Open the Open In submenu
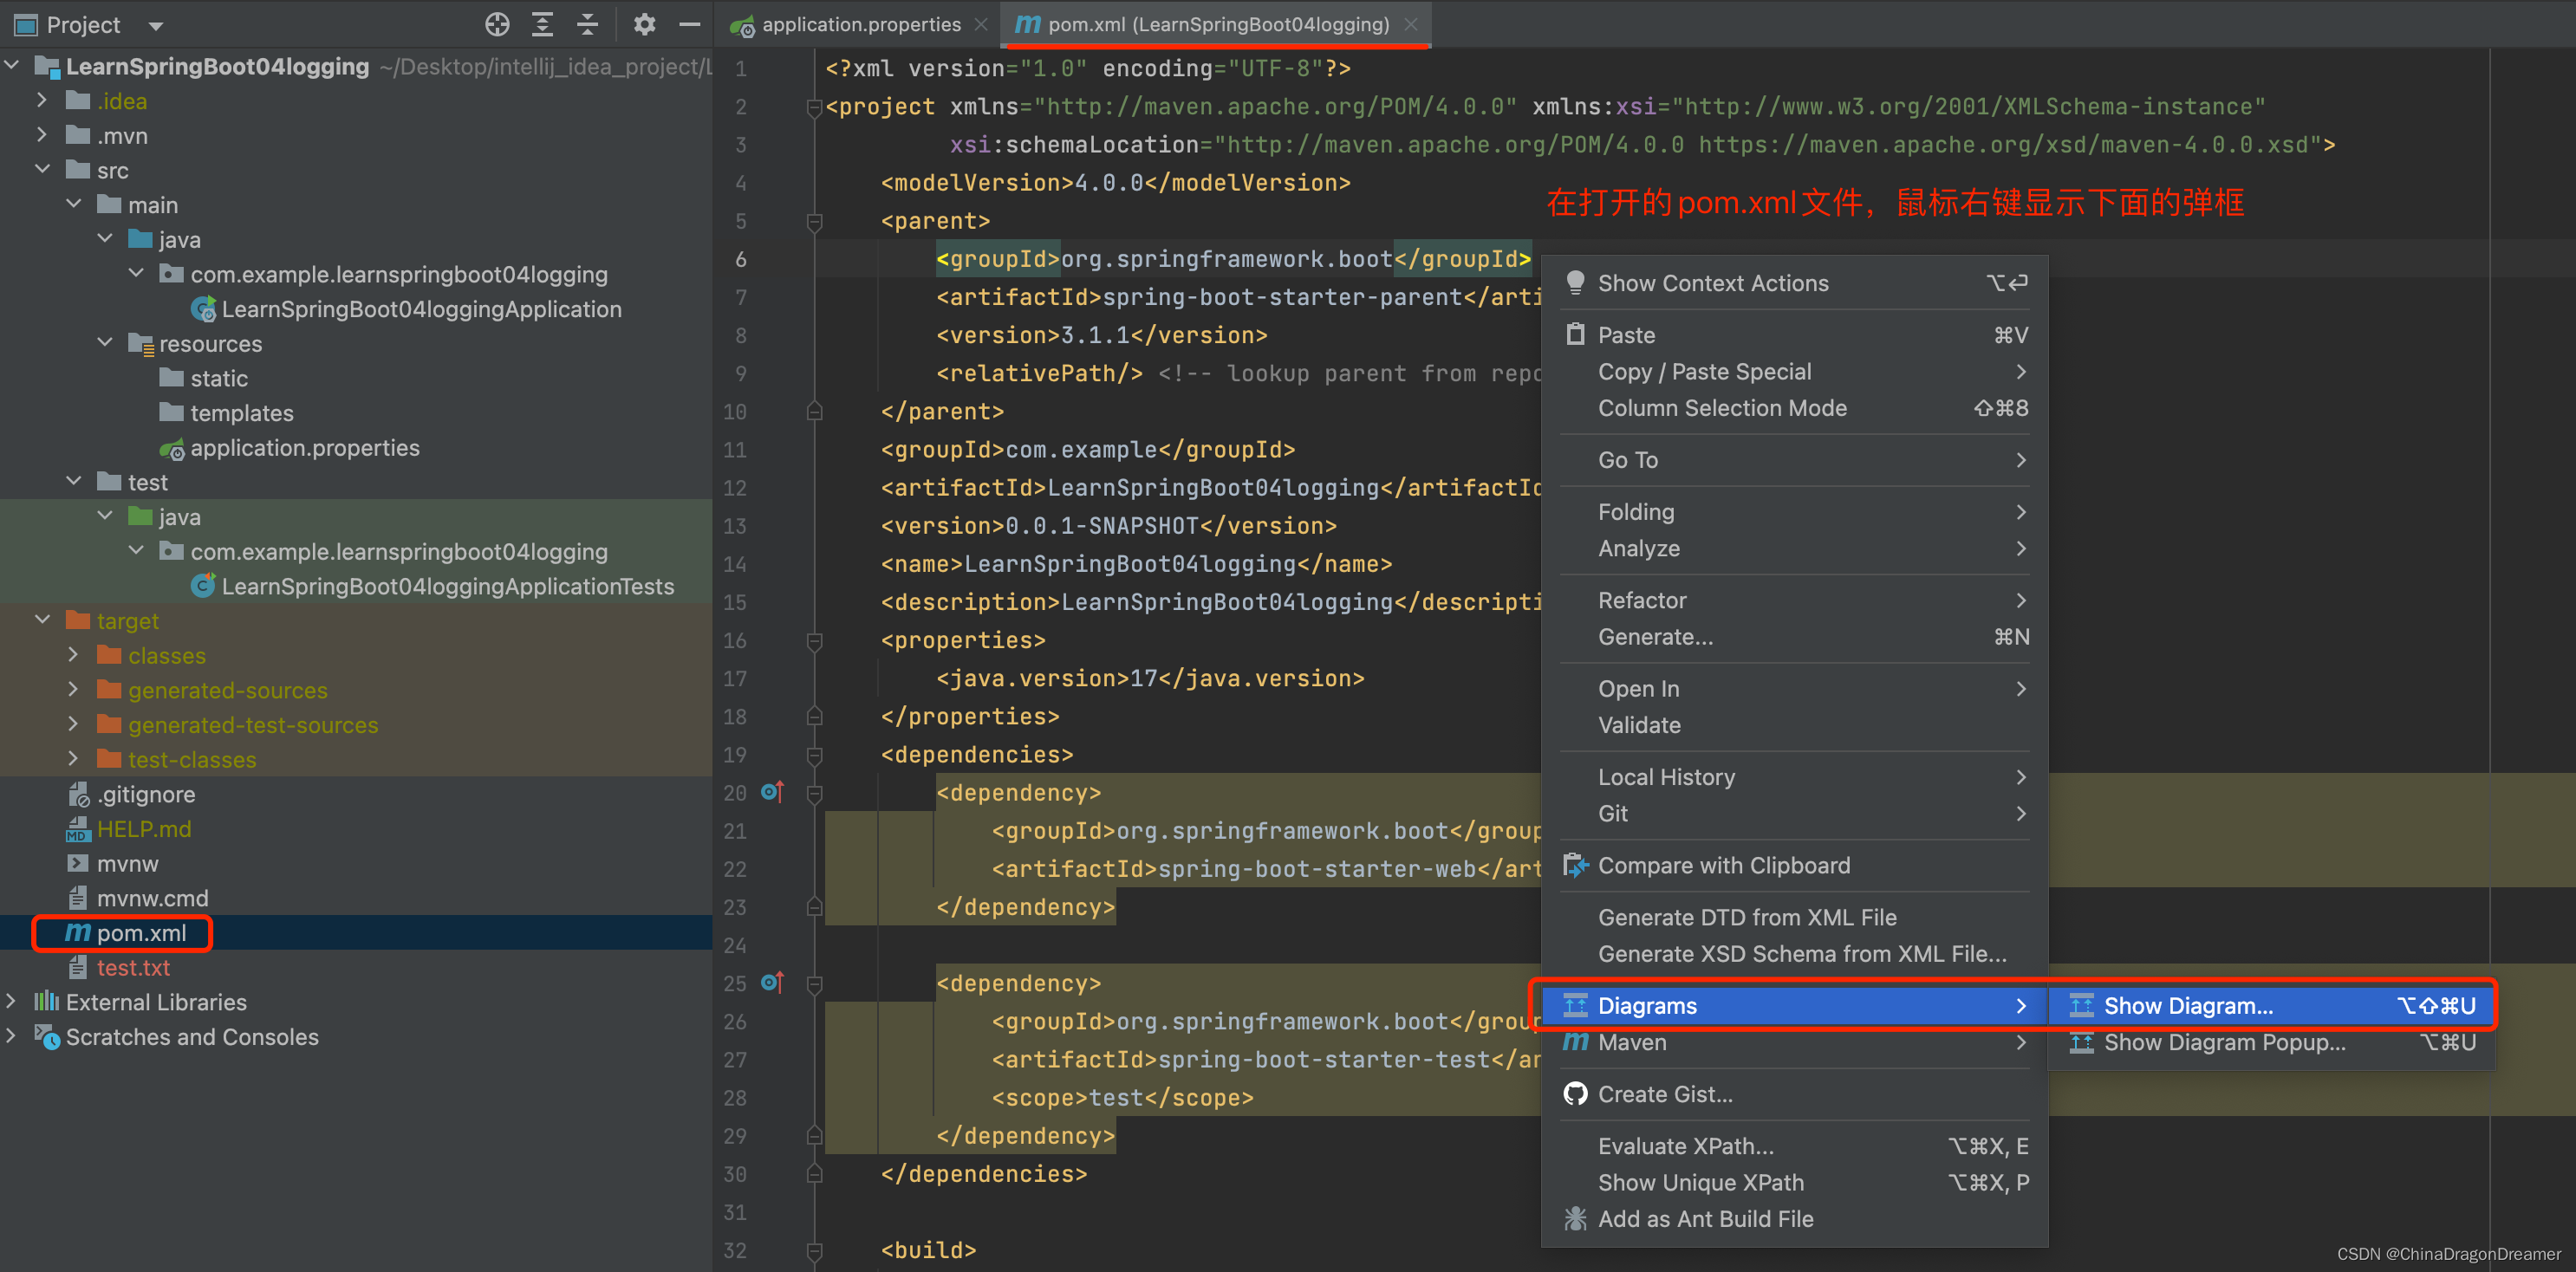This screenshot has height=1272, width=2576. point(1795,689)
